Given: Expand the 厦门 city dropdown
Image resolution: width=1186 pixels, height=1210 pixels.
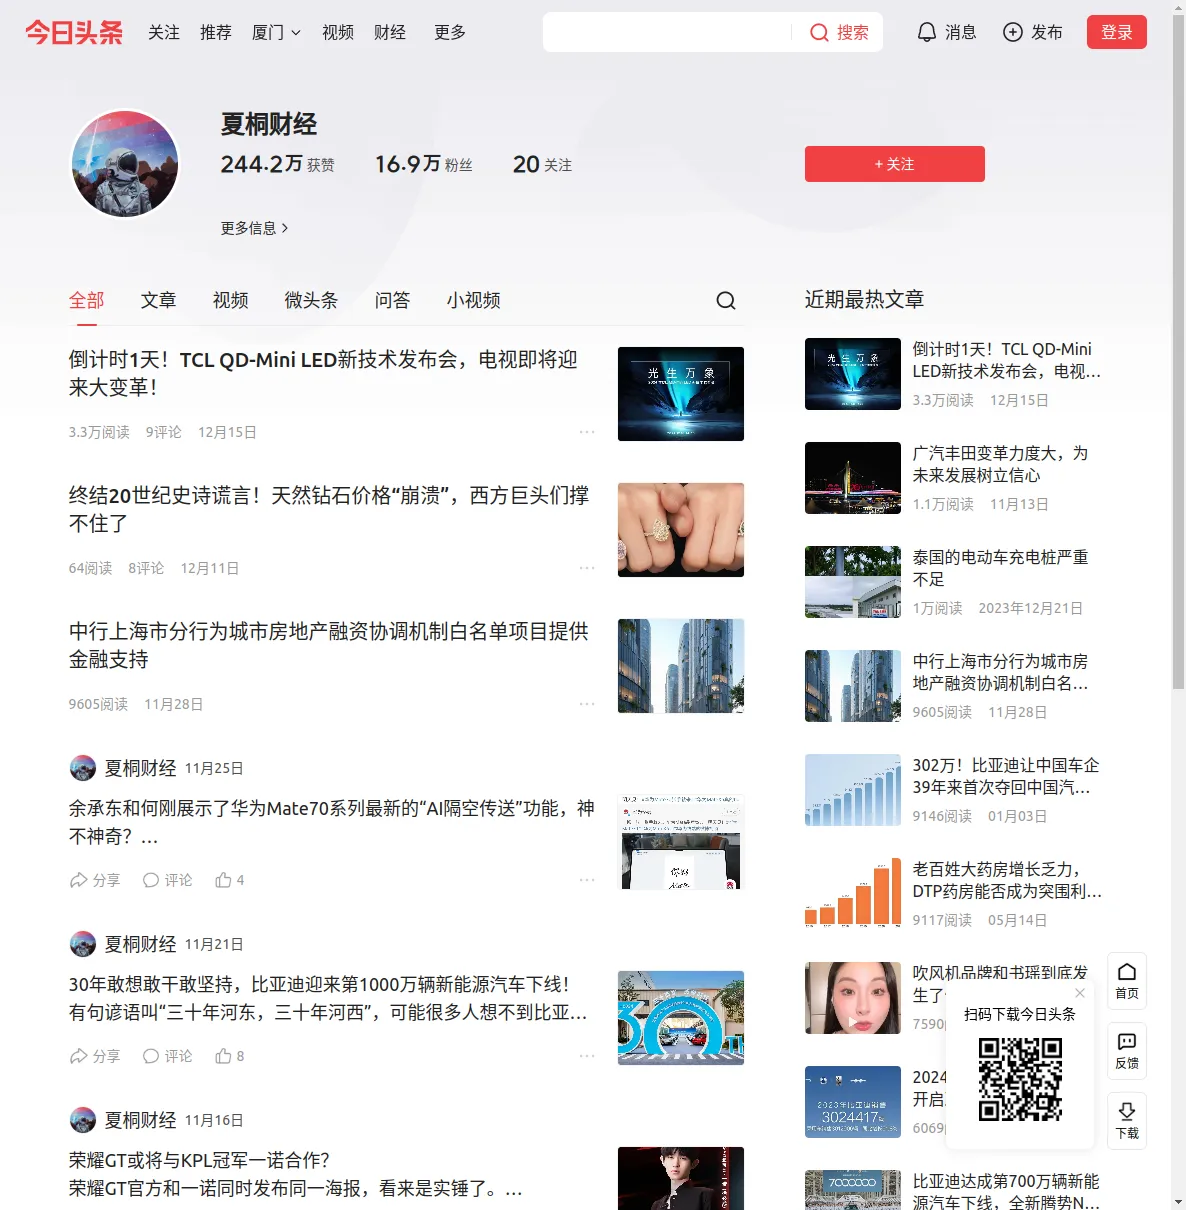Looking at the screenshot, I should tap(276, 33).
